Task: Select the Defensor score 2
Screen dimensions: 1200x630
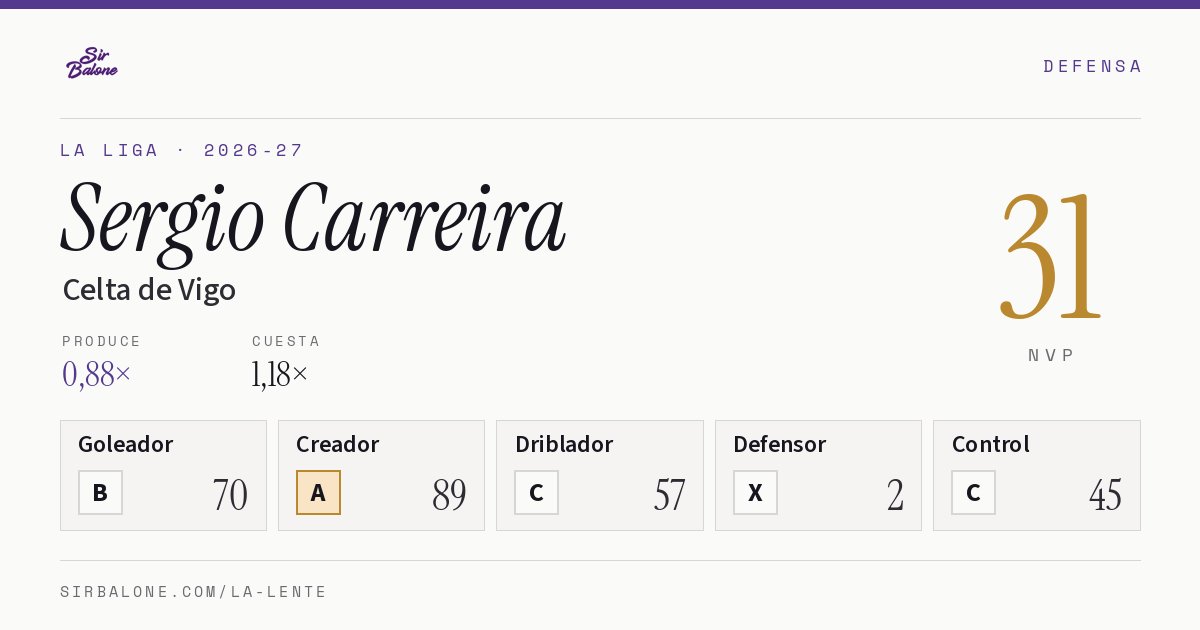Action: (895, 495)
